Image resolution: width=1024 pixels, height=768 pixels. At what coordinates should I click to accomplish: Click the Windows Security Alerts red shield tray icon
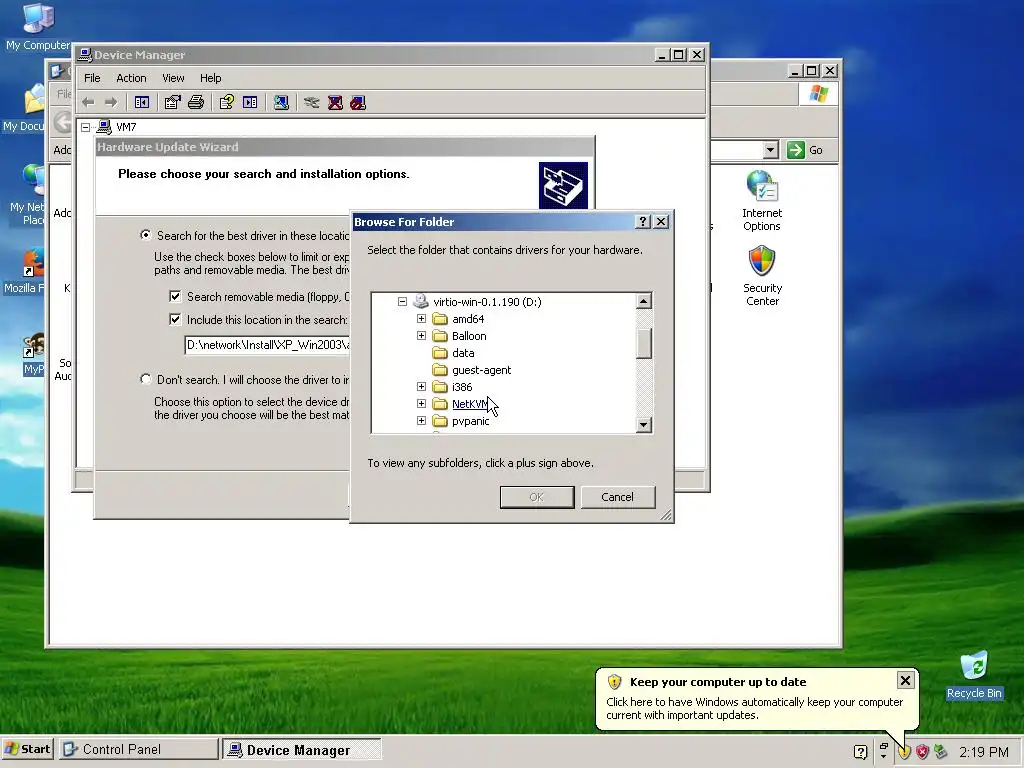[x=922, y=752]
